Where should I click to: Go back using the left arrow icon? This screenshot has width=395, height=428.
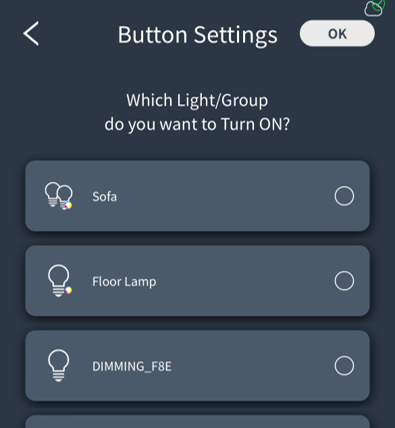coord(31,33)
